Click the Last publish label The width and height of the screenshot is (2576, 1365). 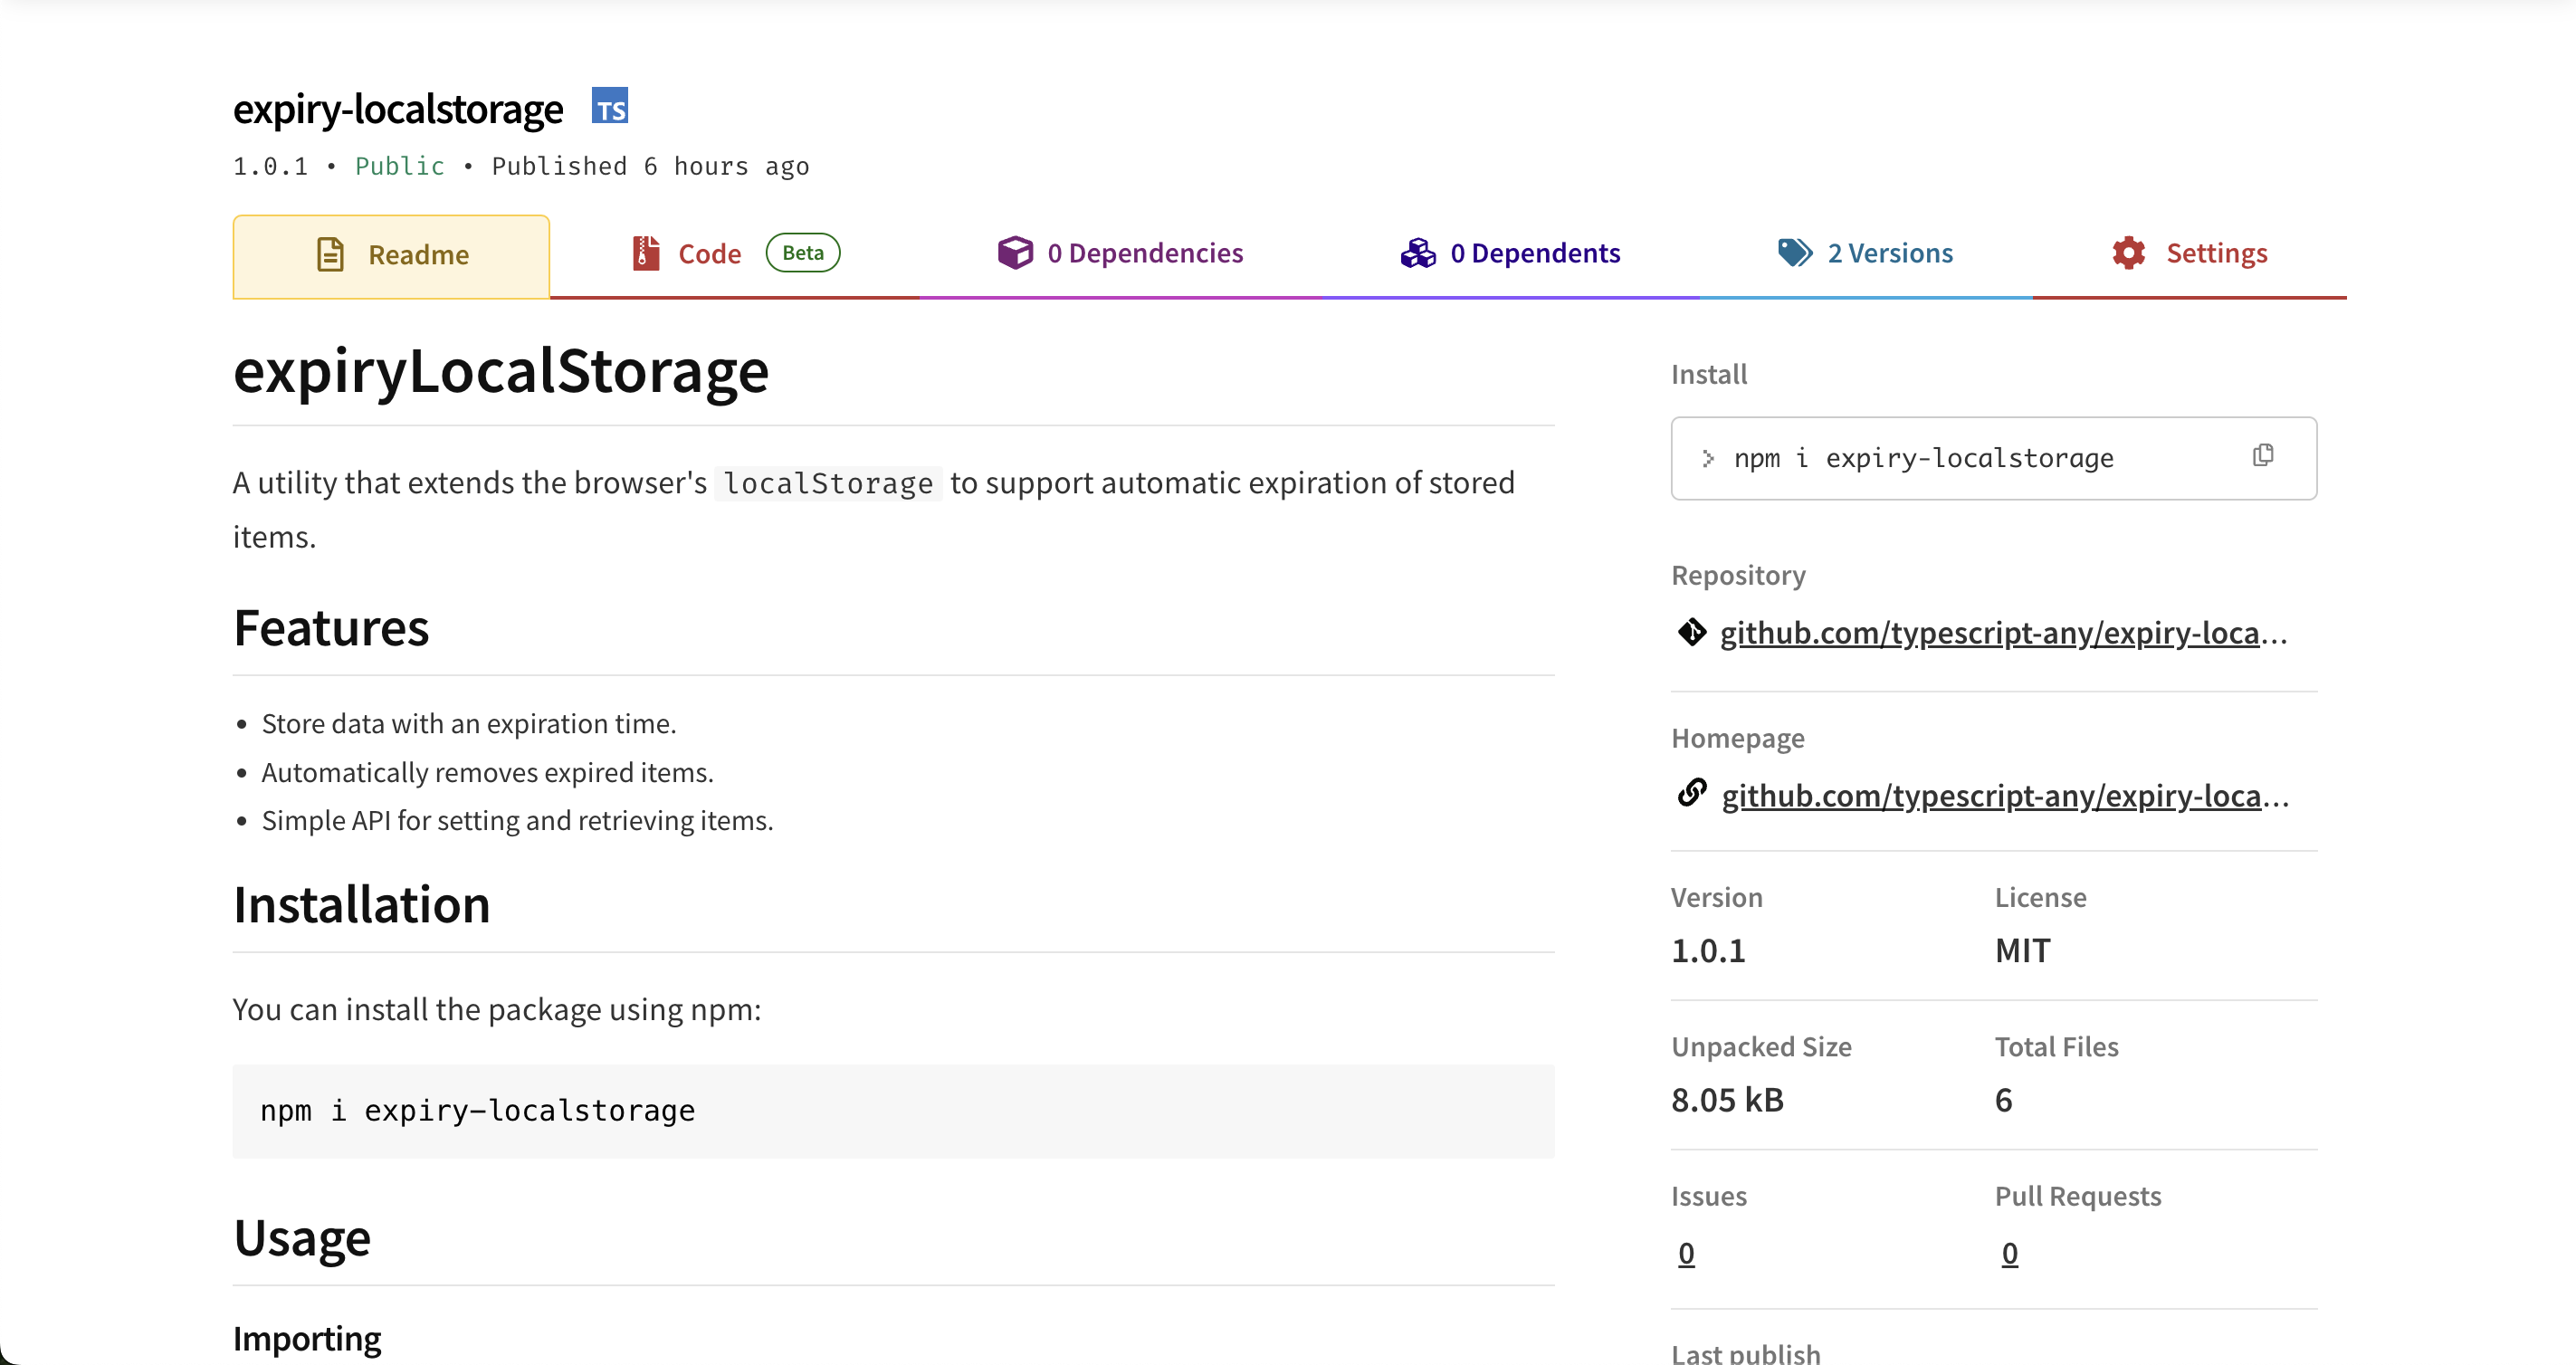1745,1353
